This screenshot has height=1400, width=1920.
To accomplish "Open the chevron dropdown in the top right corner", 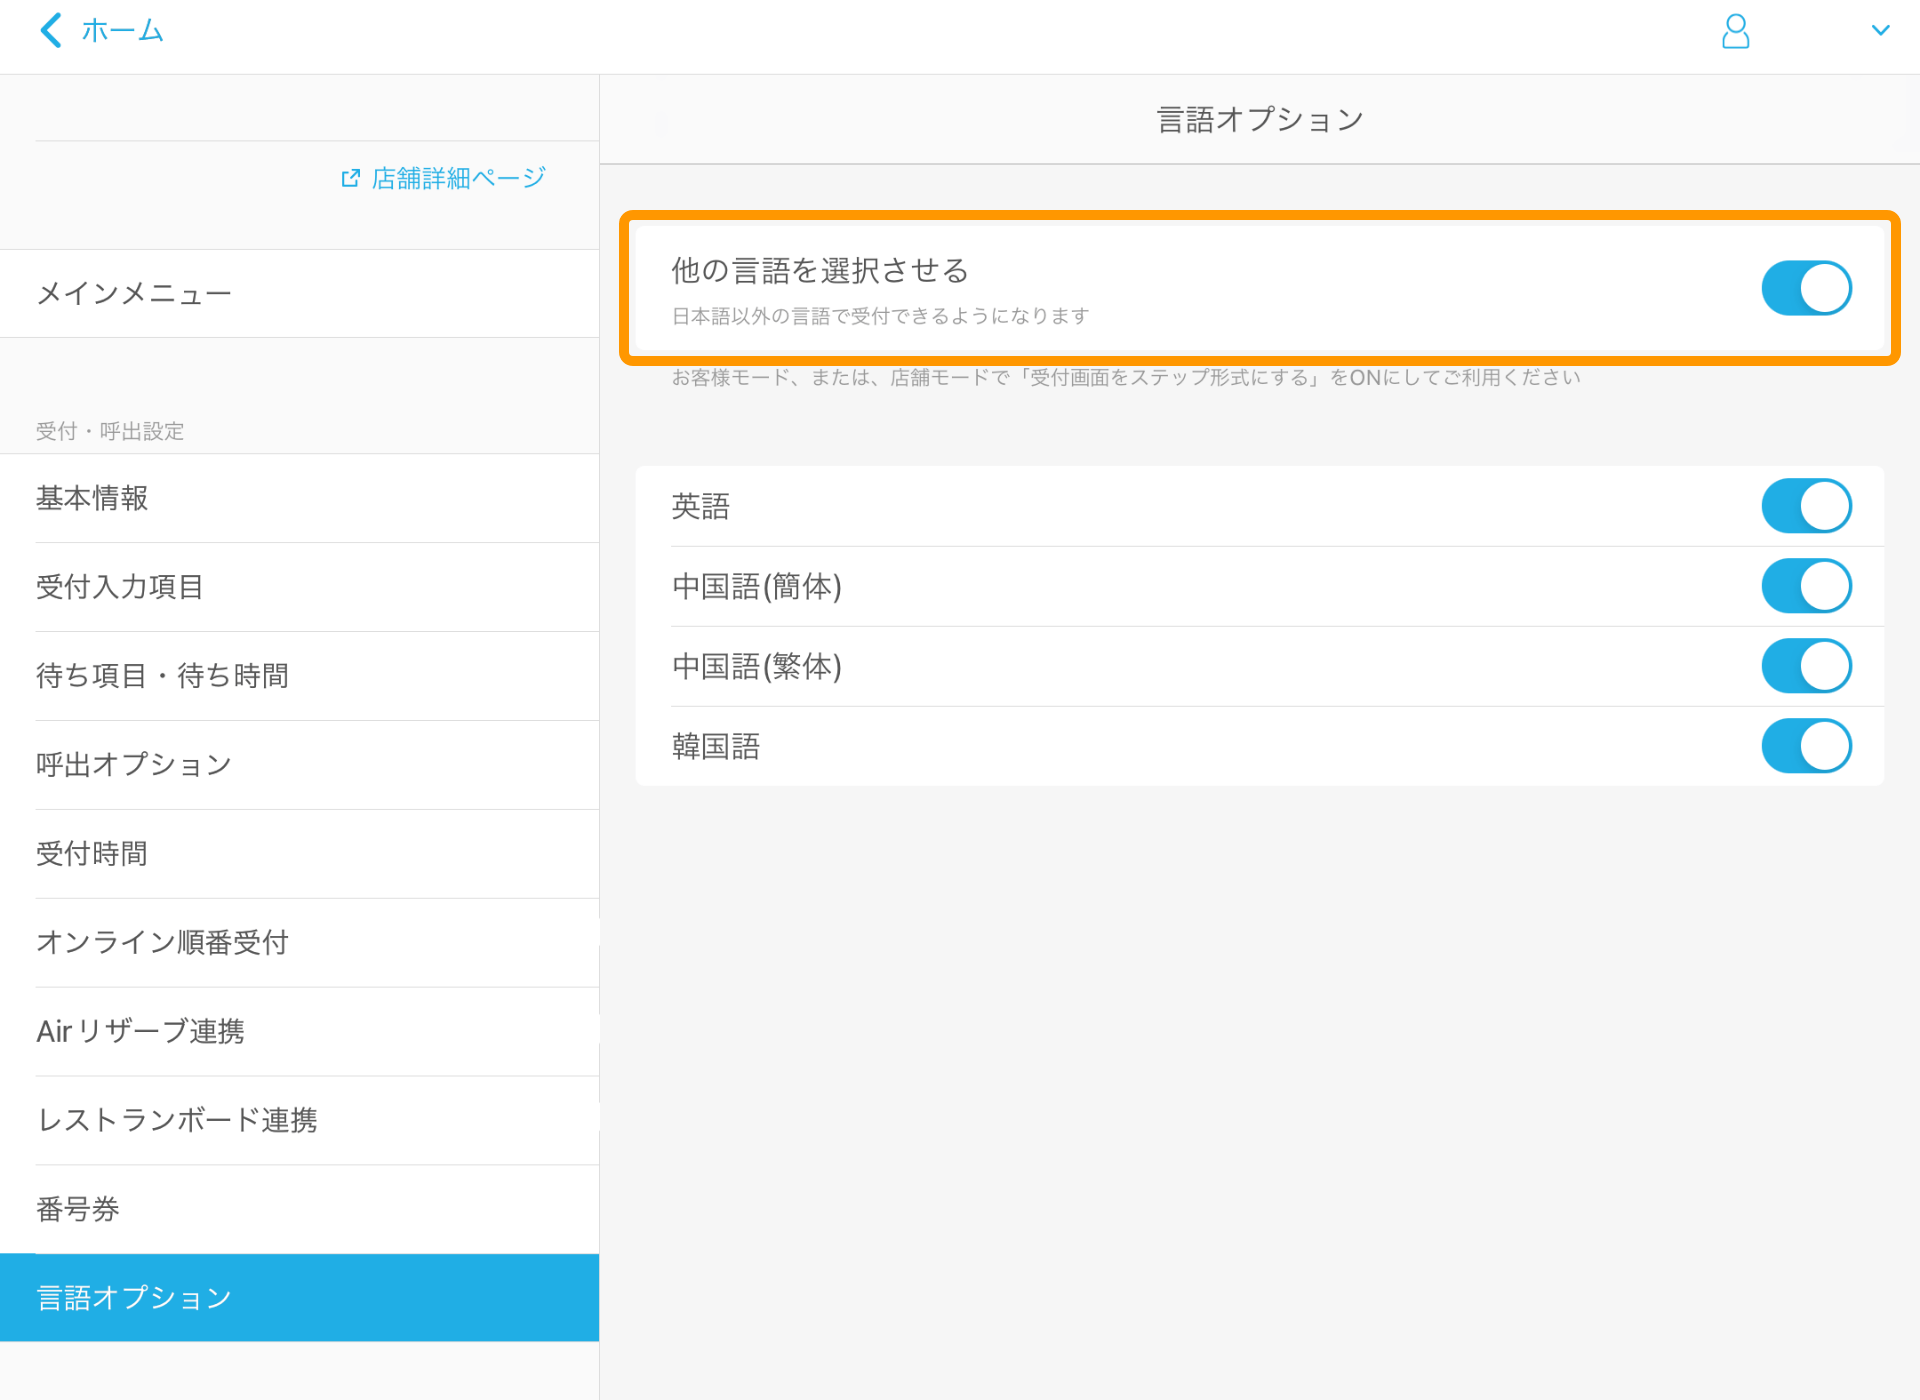I will tap(1882, 30).
